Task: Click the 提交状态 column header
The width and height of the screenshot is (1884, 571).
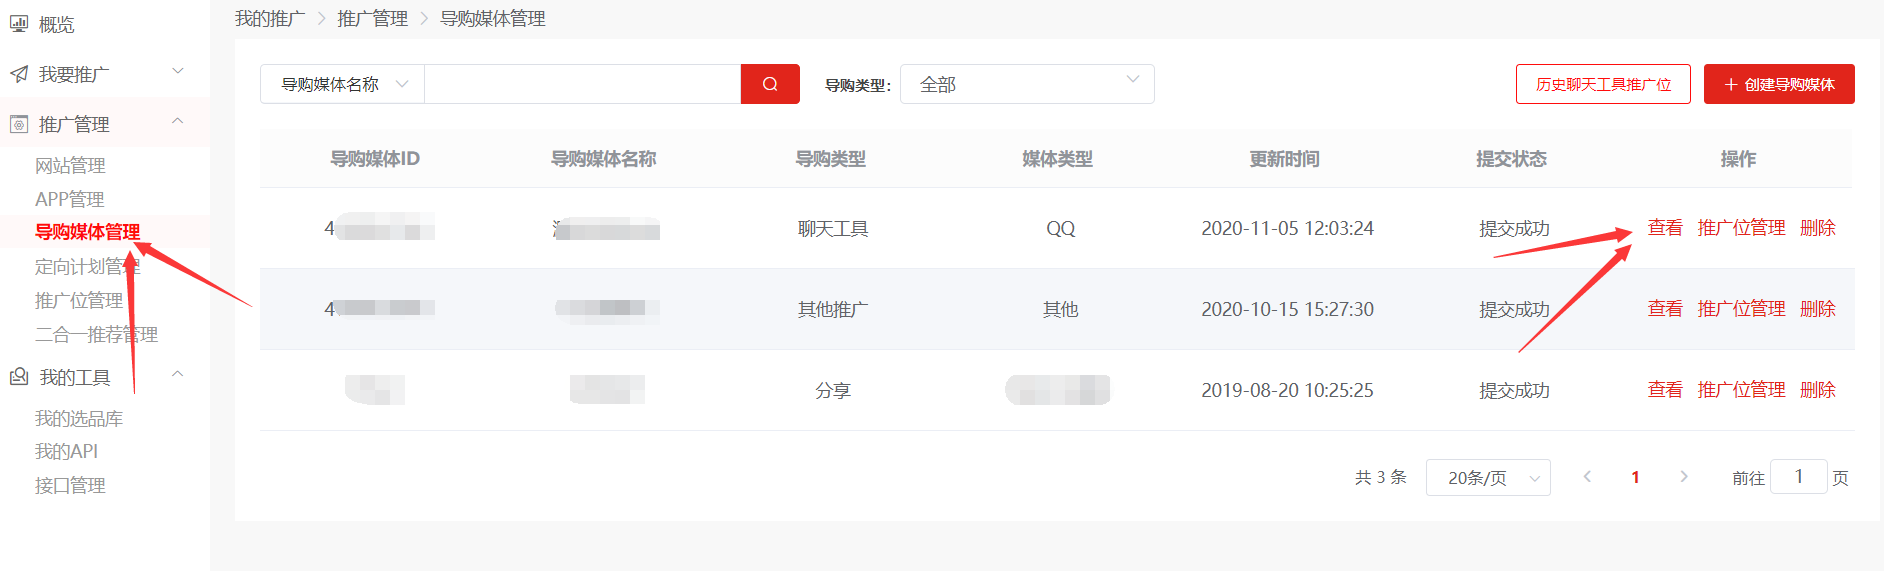Action: [x=1511, y=159]
